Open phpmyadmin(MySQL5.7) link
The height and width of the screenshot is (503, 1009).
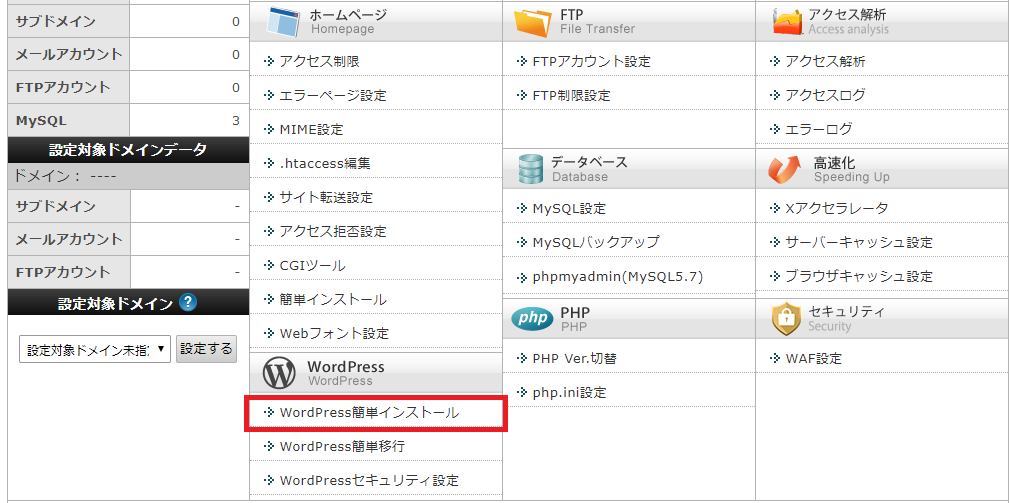(617, 276)
